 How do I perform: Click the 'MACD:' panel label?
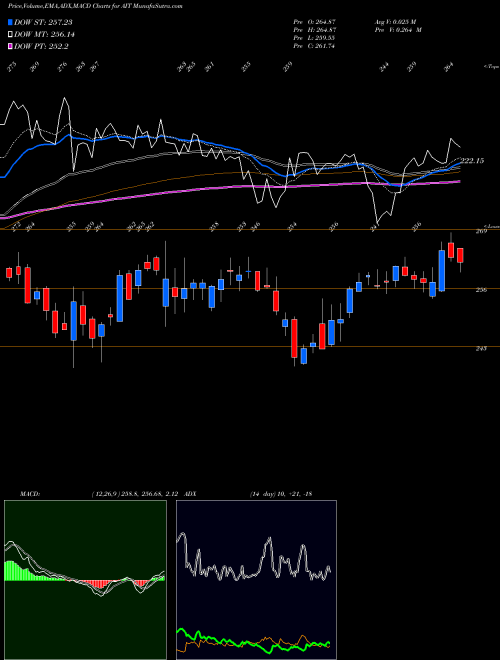pos(30,494)
